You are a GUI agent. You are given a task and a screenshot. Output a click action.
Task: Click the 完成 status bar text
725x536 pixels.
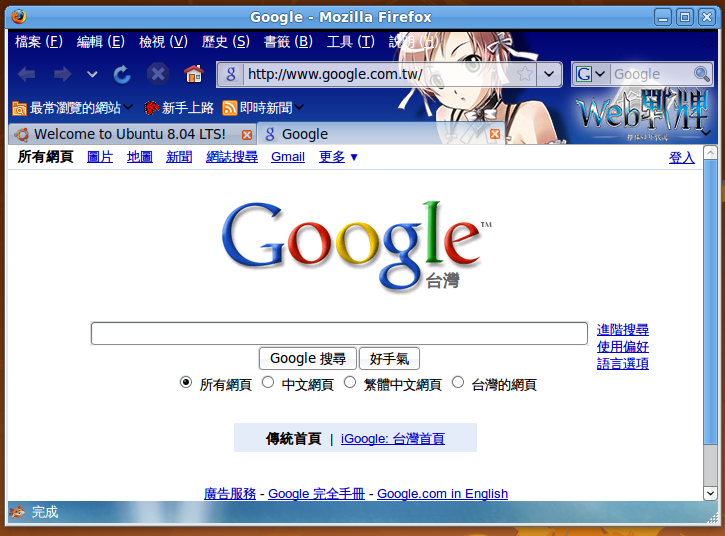coord(45,512)
